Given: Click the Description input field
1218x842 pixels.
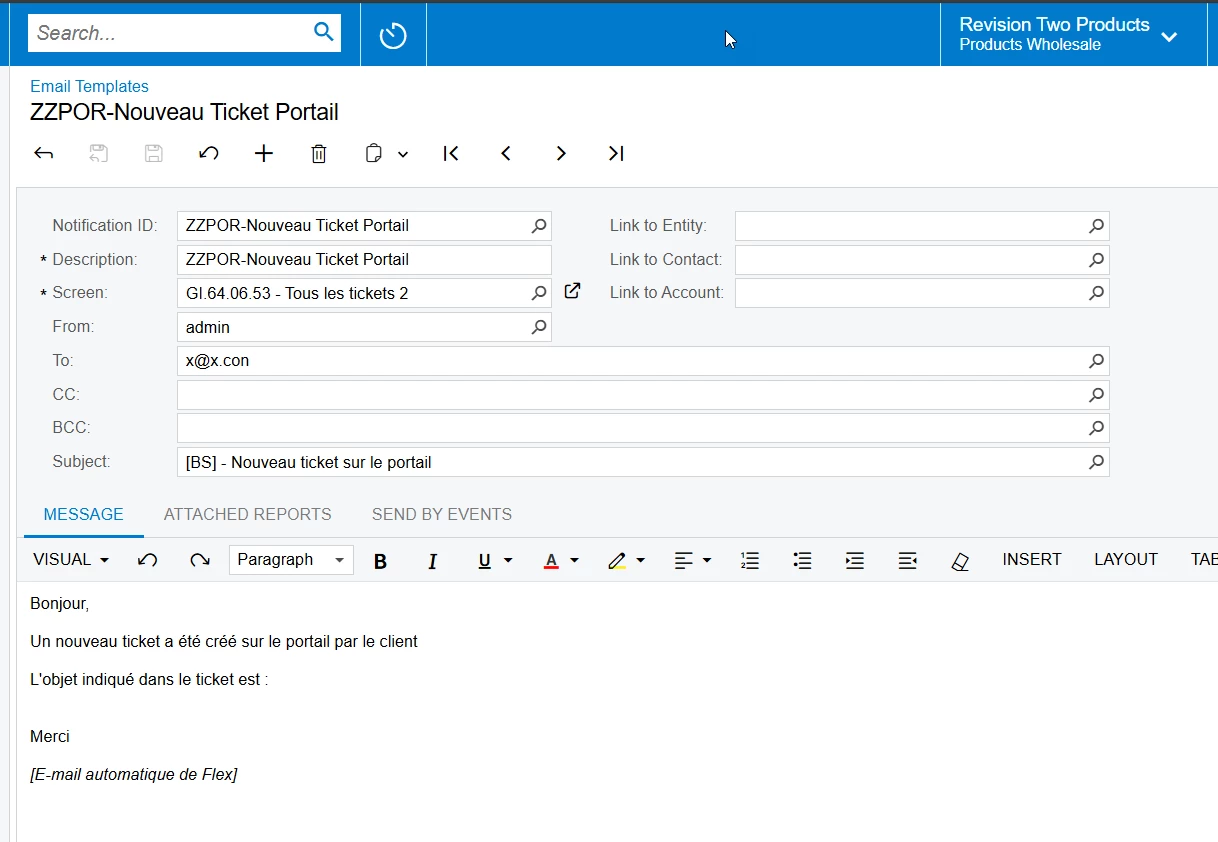Looking at the screenshot, I should 364,260.
